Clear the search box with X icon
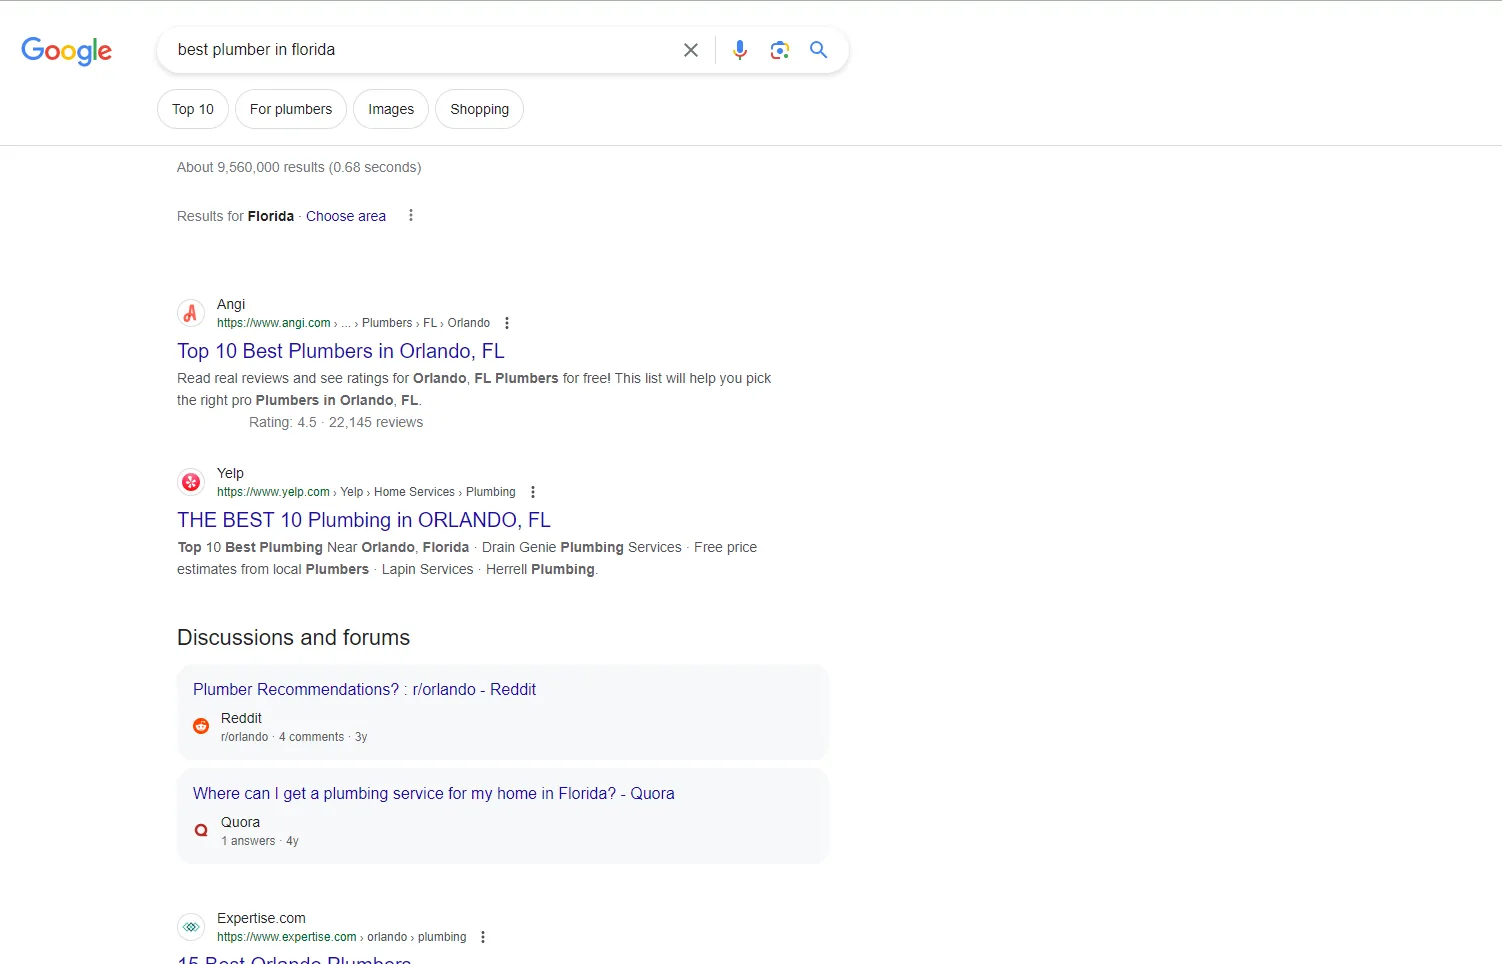 coord(690,50)
